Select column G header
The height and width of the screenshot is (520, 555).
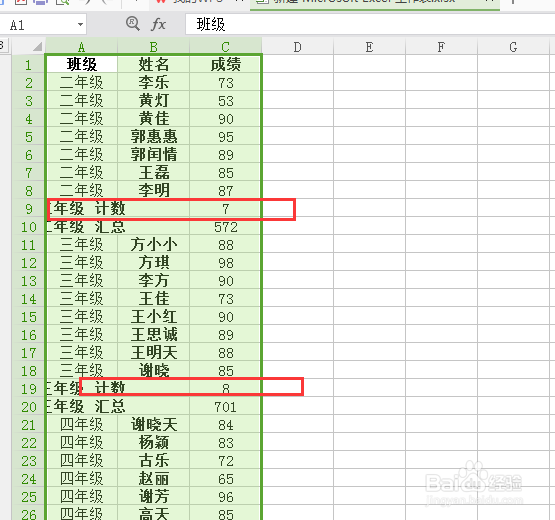tap(513, 46)
